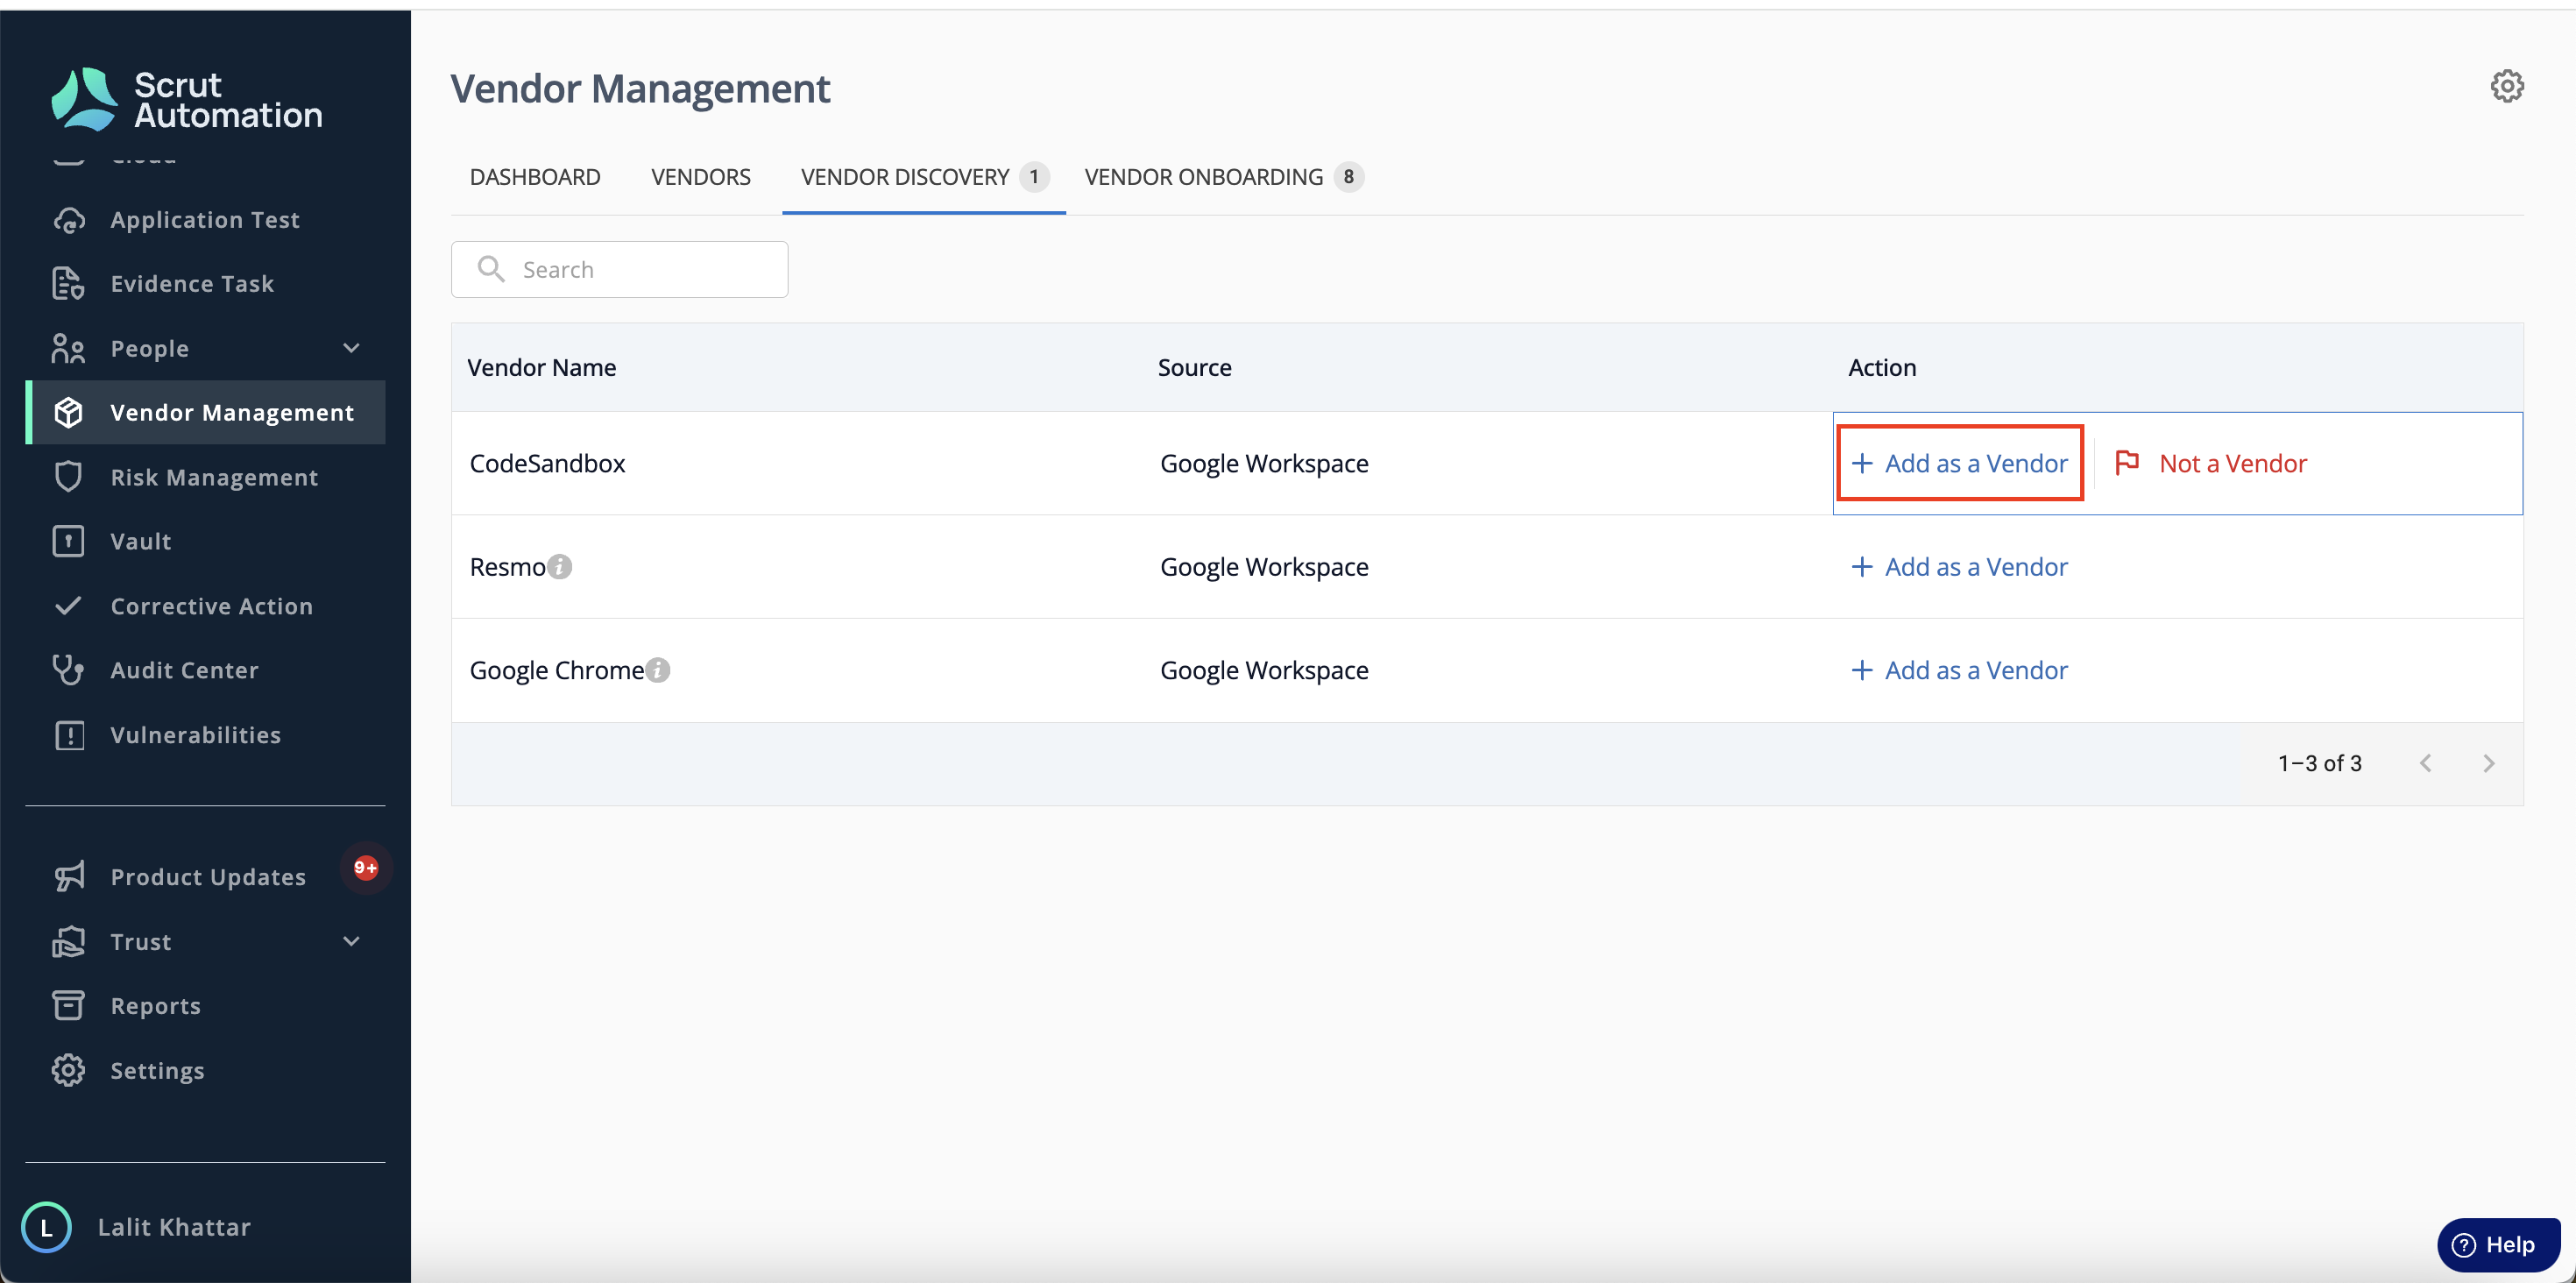Viewport: 2576px width, 1283px height.
Task: Click info icon next to Google Chrome
Action: coord(658,670)
